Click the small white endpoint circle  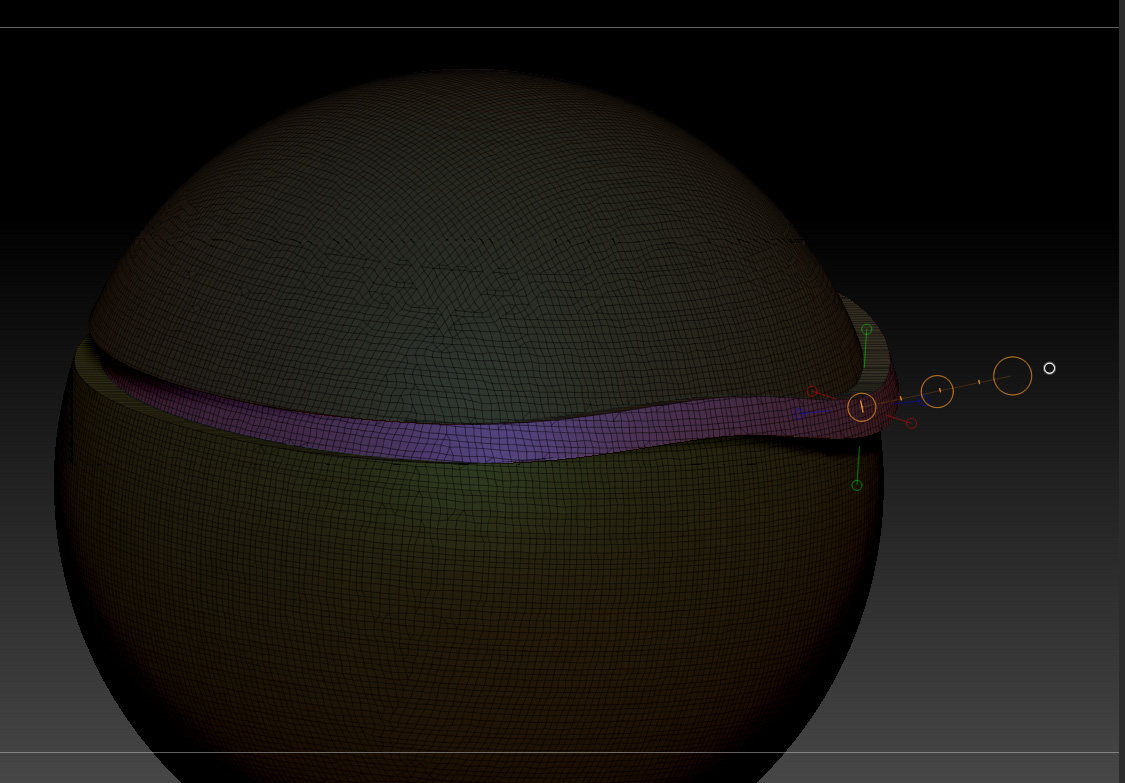(x=1049, y=369)
